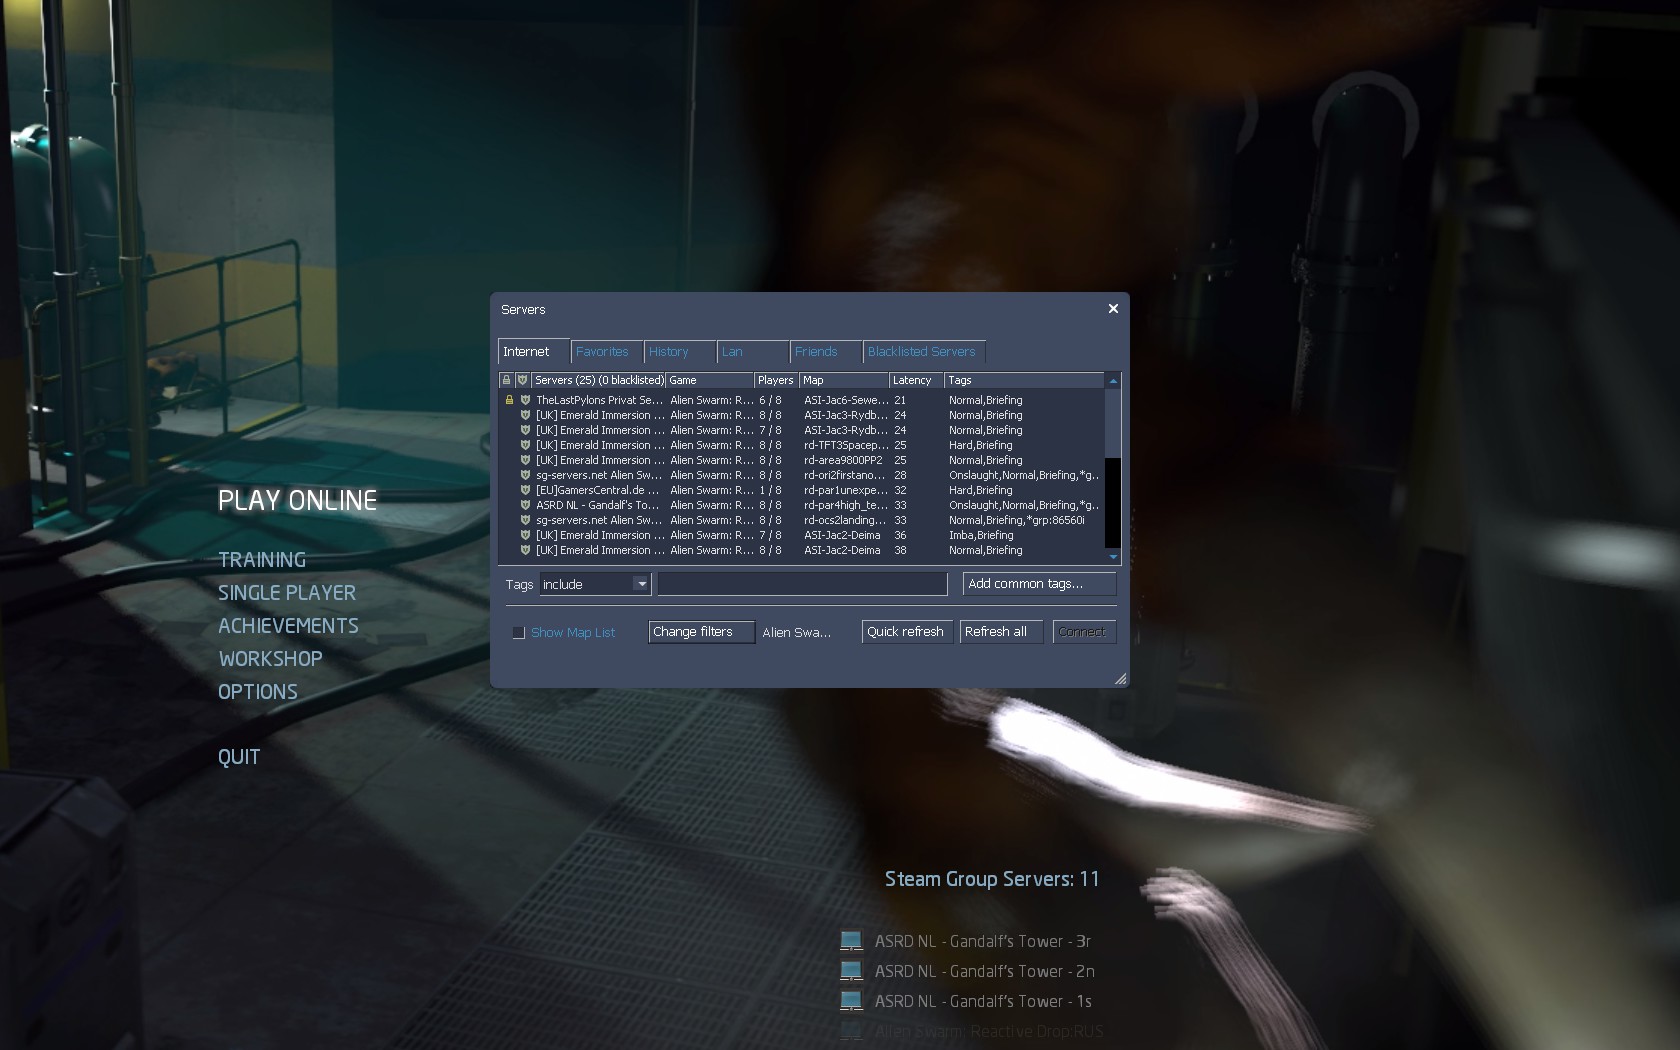Click the shield icon on the rd-par4high row
This screenshot has height=1050, width=1680.
(x=525, y=505)
